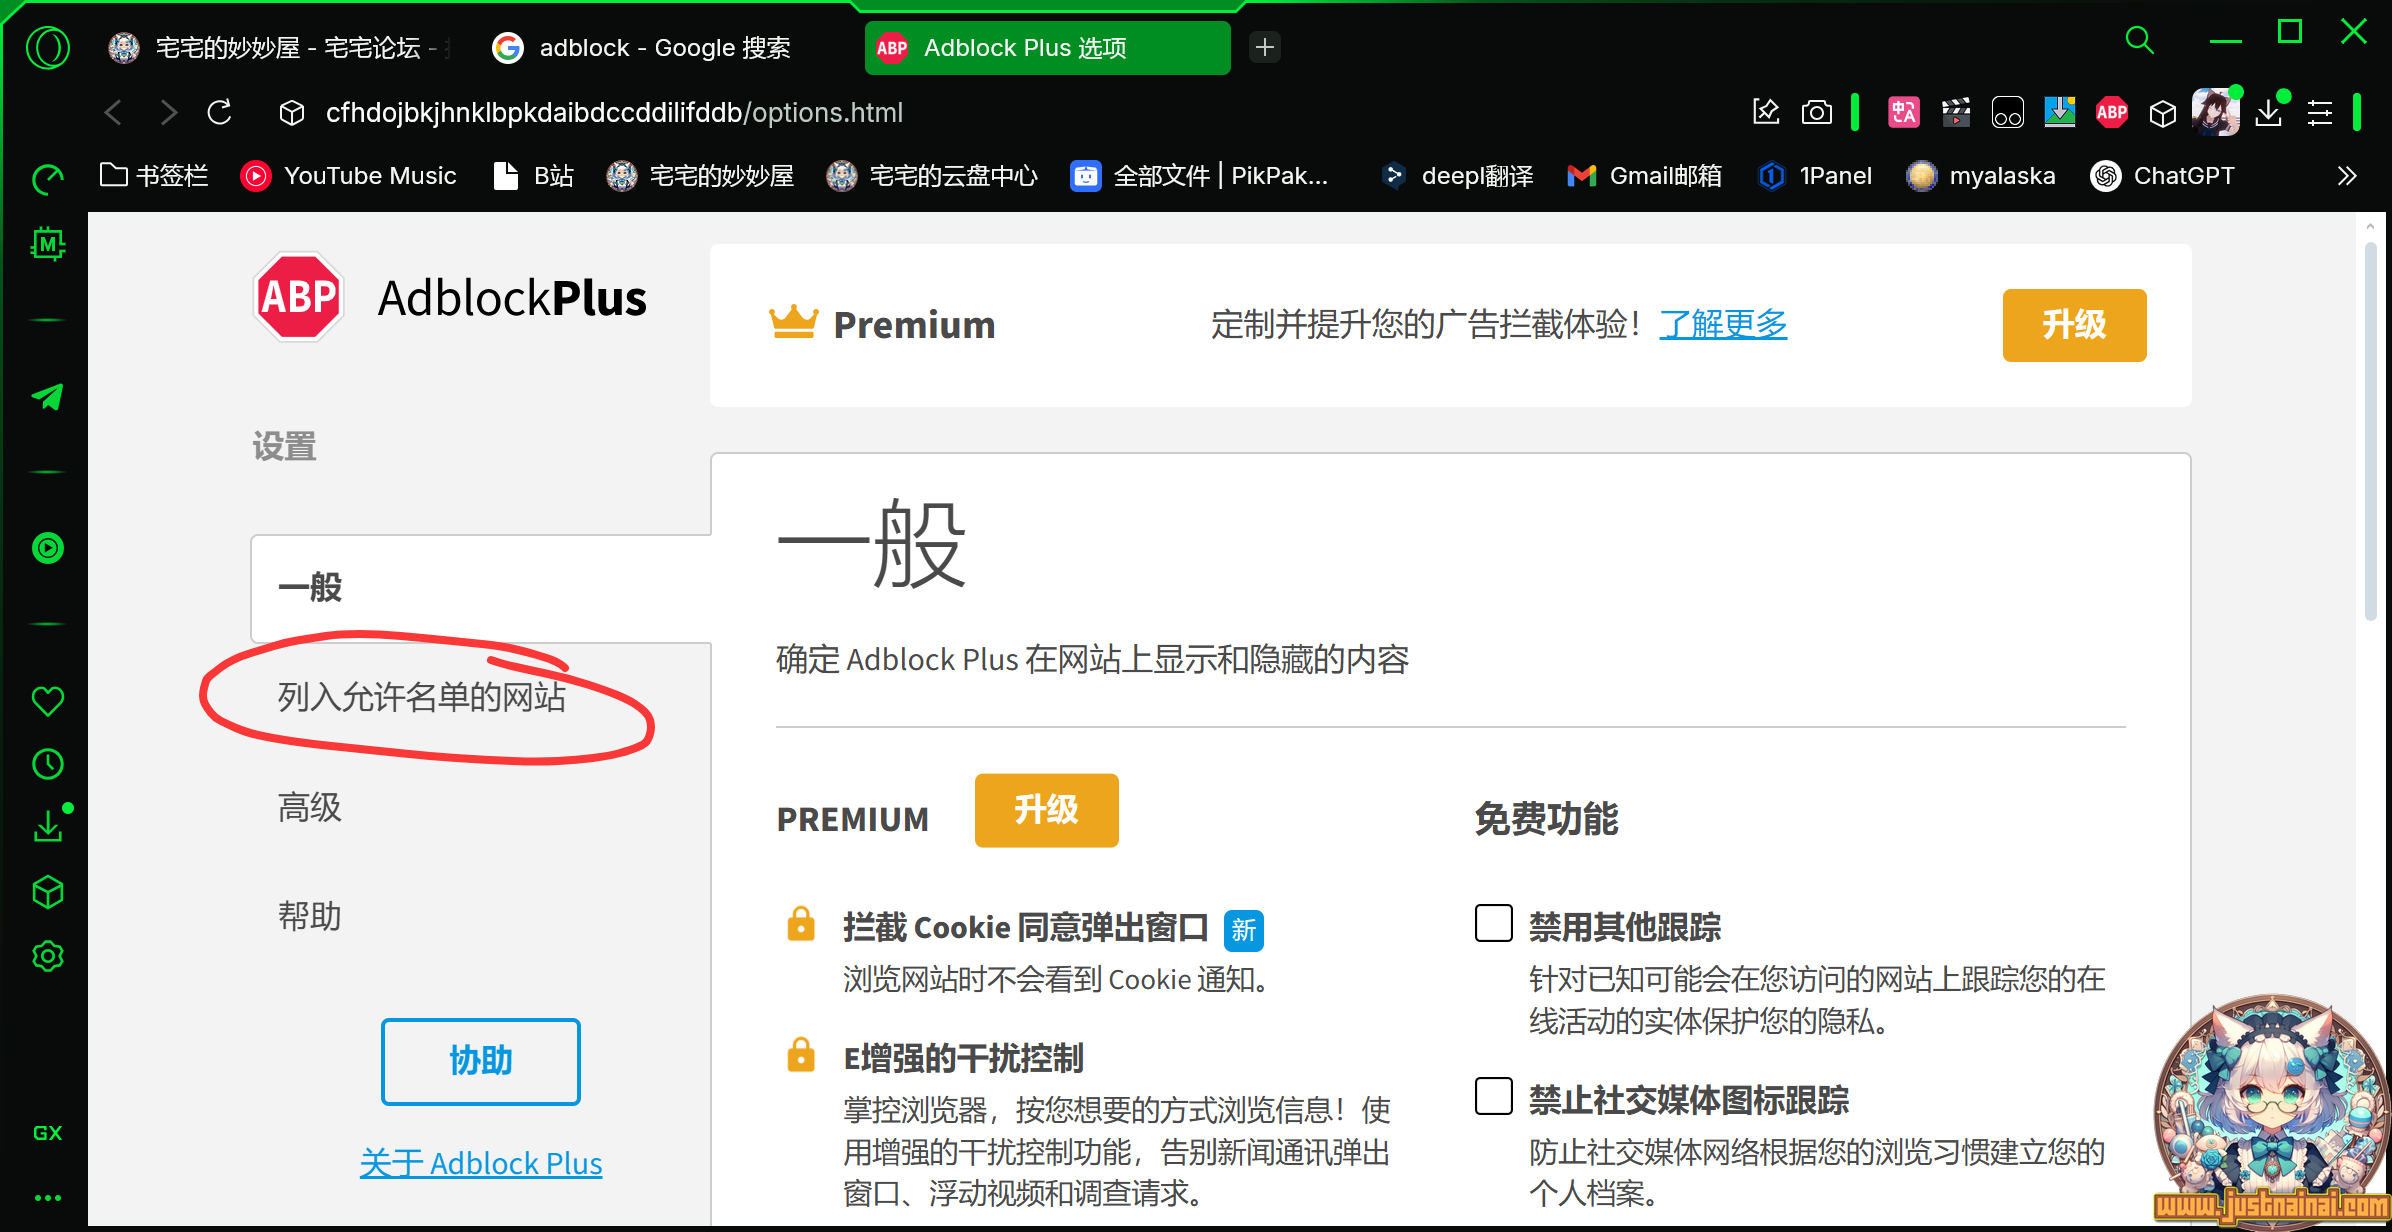
Task: Click the page vertical scrollbar thumb
Action: tap(2370, 430)
